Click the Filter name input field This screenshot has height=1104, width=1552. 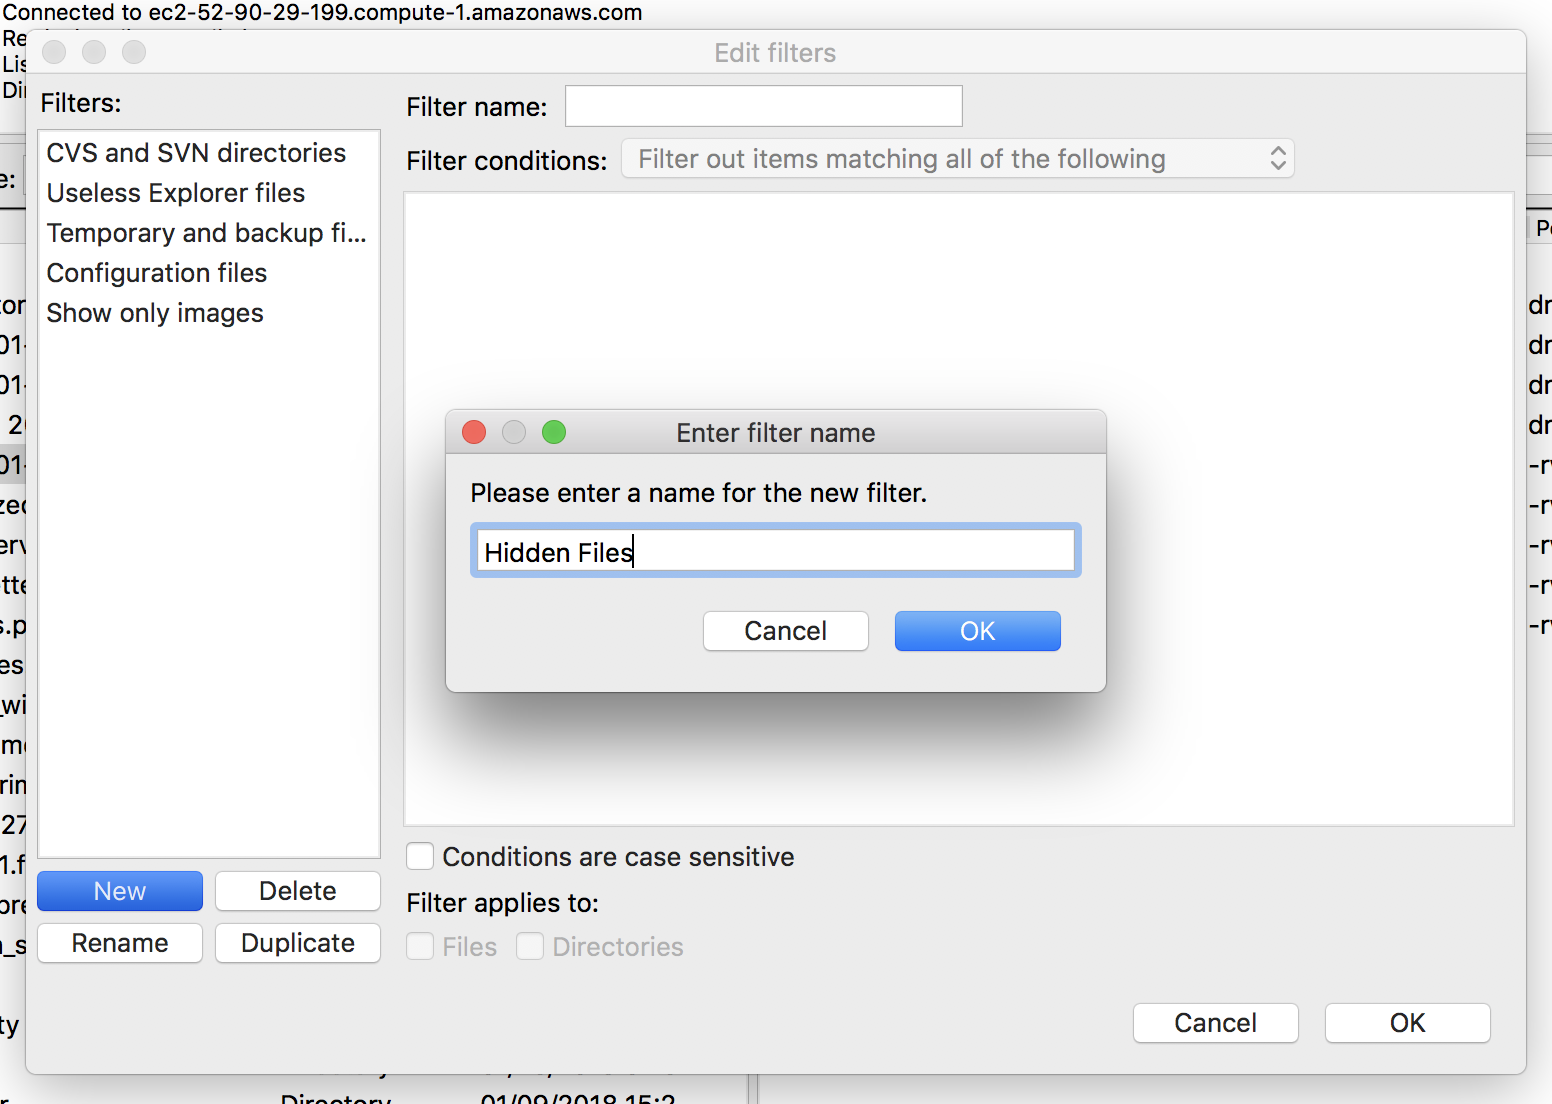point(763,106)
